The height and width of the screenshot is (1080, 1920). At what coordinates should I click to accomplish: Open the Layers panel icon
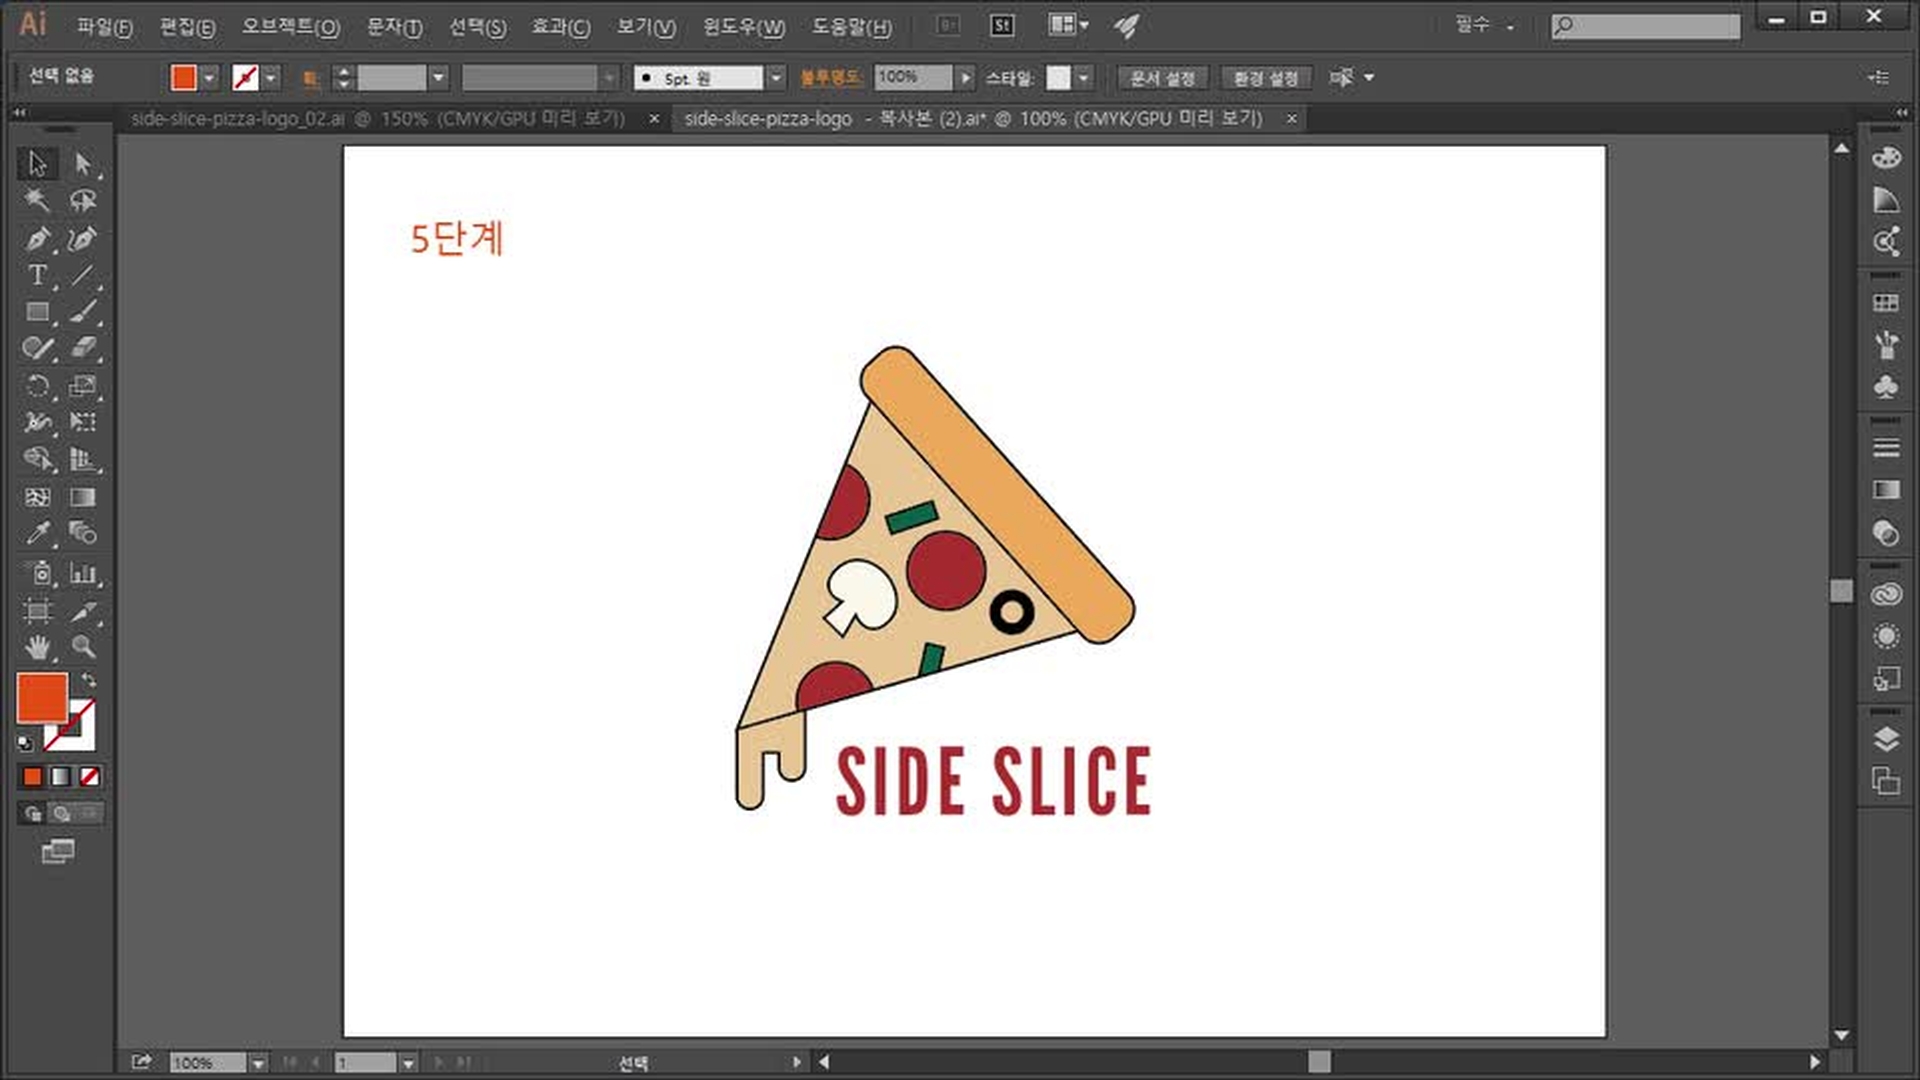pos(1886,739)
